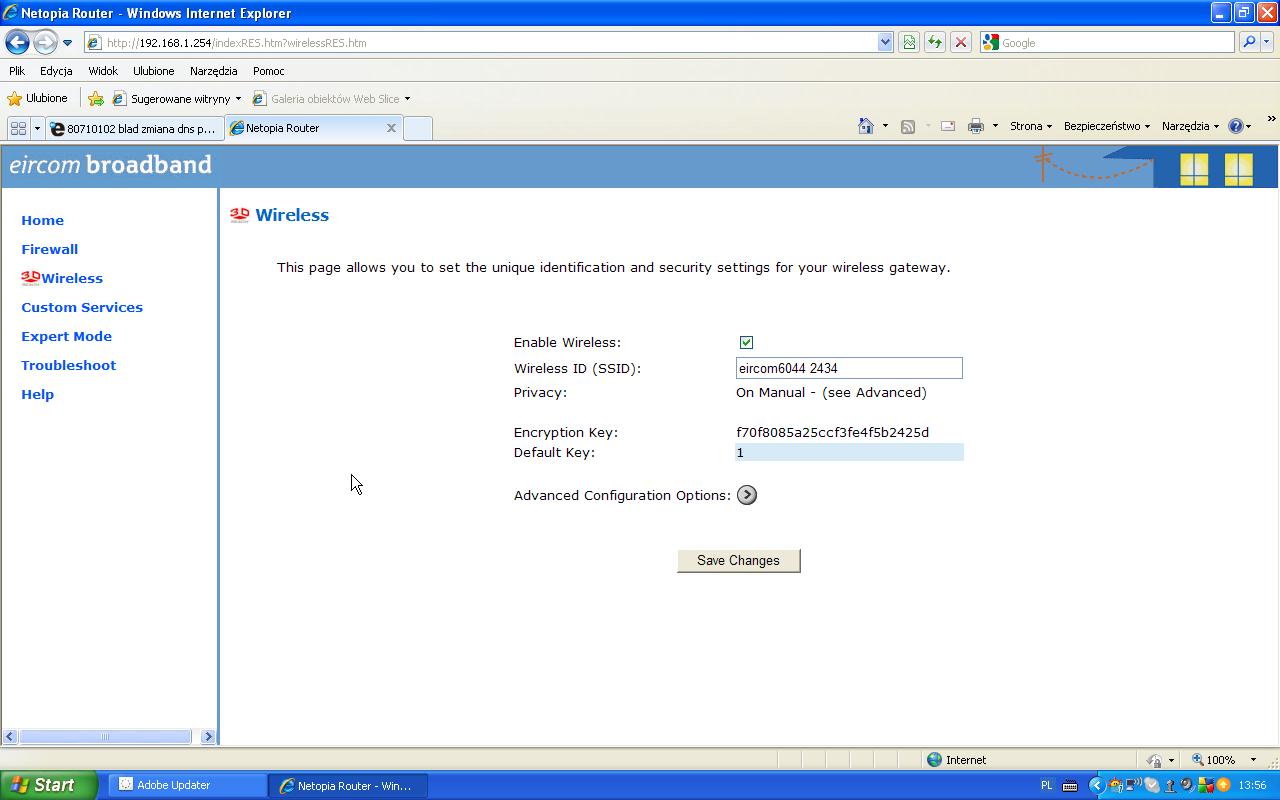Click the sidebar horizontal scrollbar thumb
Image resolution: width=1280 pixels, height=800 pixels.
point(105,736)
